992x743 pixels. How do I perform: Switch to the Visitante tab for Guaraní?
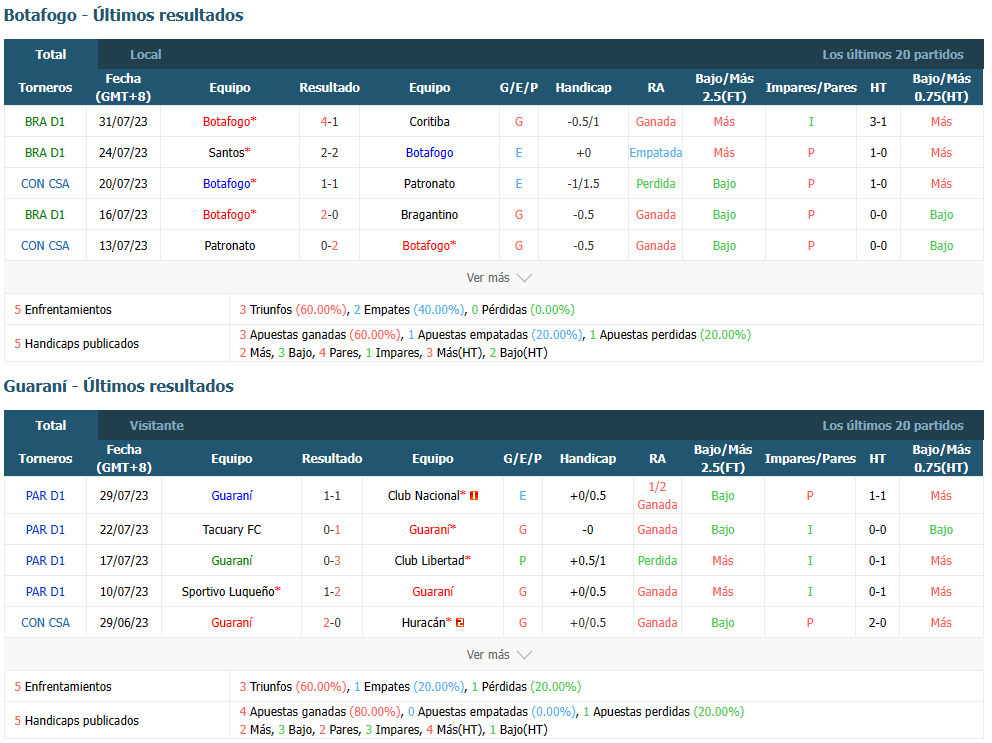click(x=157, y=425)
